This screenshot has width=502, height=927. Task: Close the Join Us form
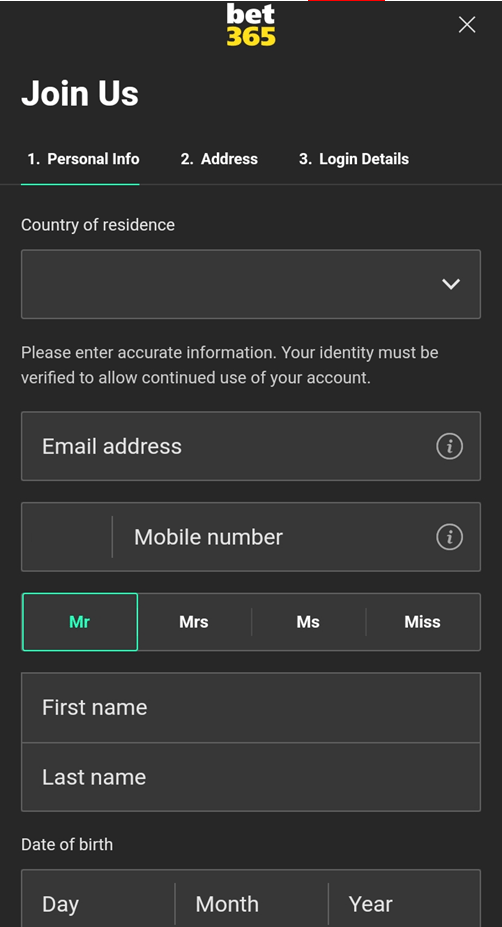467,25
